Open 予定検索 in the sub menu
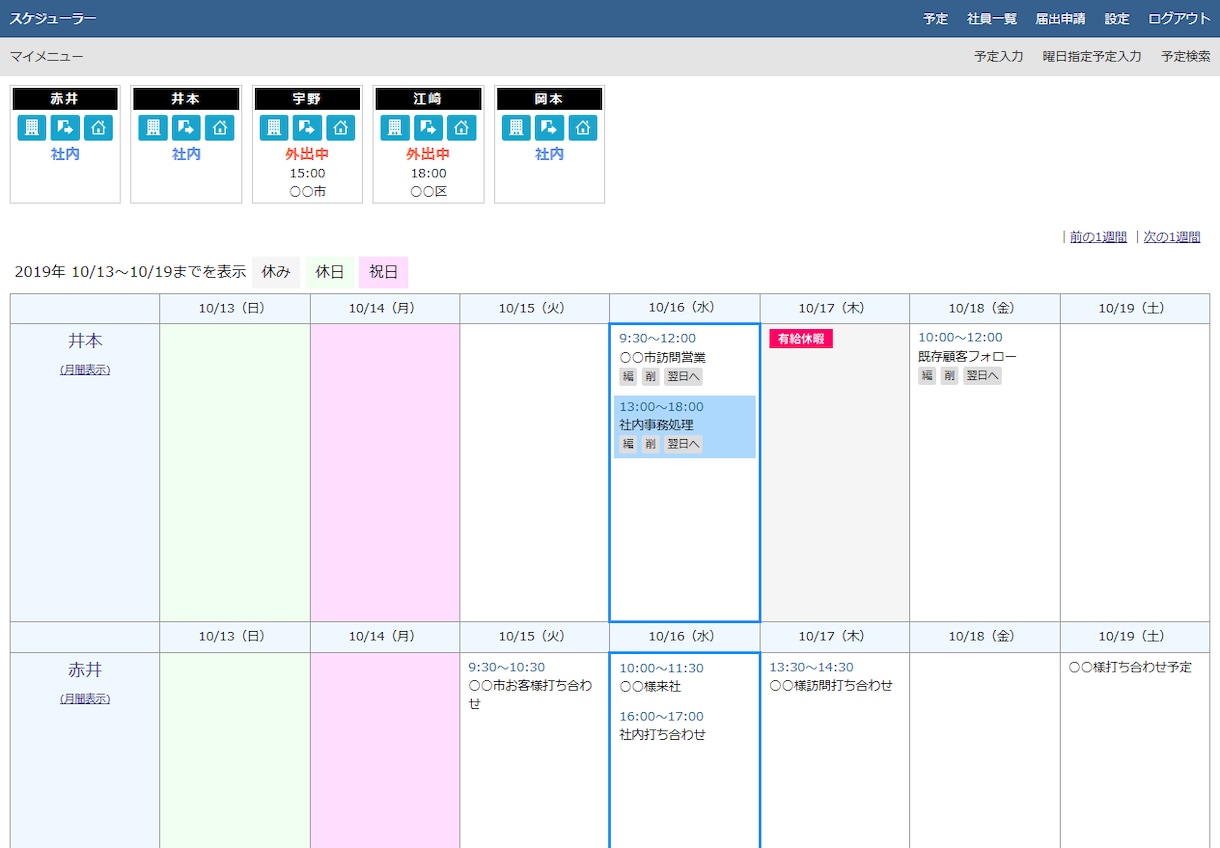This screenshot has height=848, width=1220. coord(1186,57)
